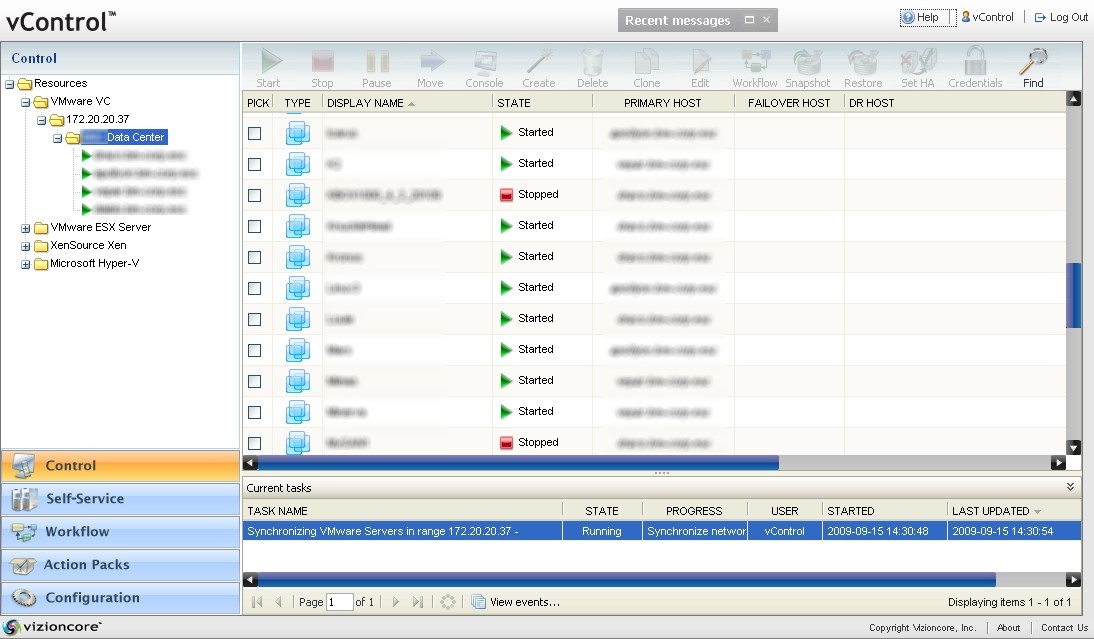Maximize the Recent messages panel

coord(749,20)
